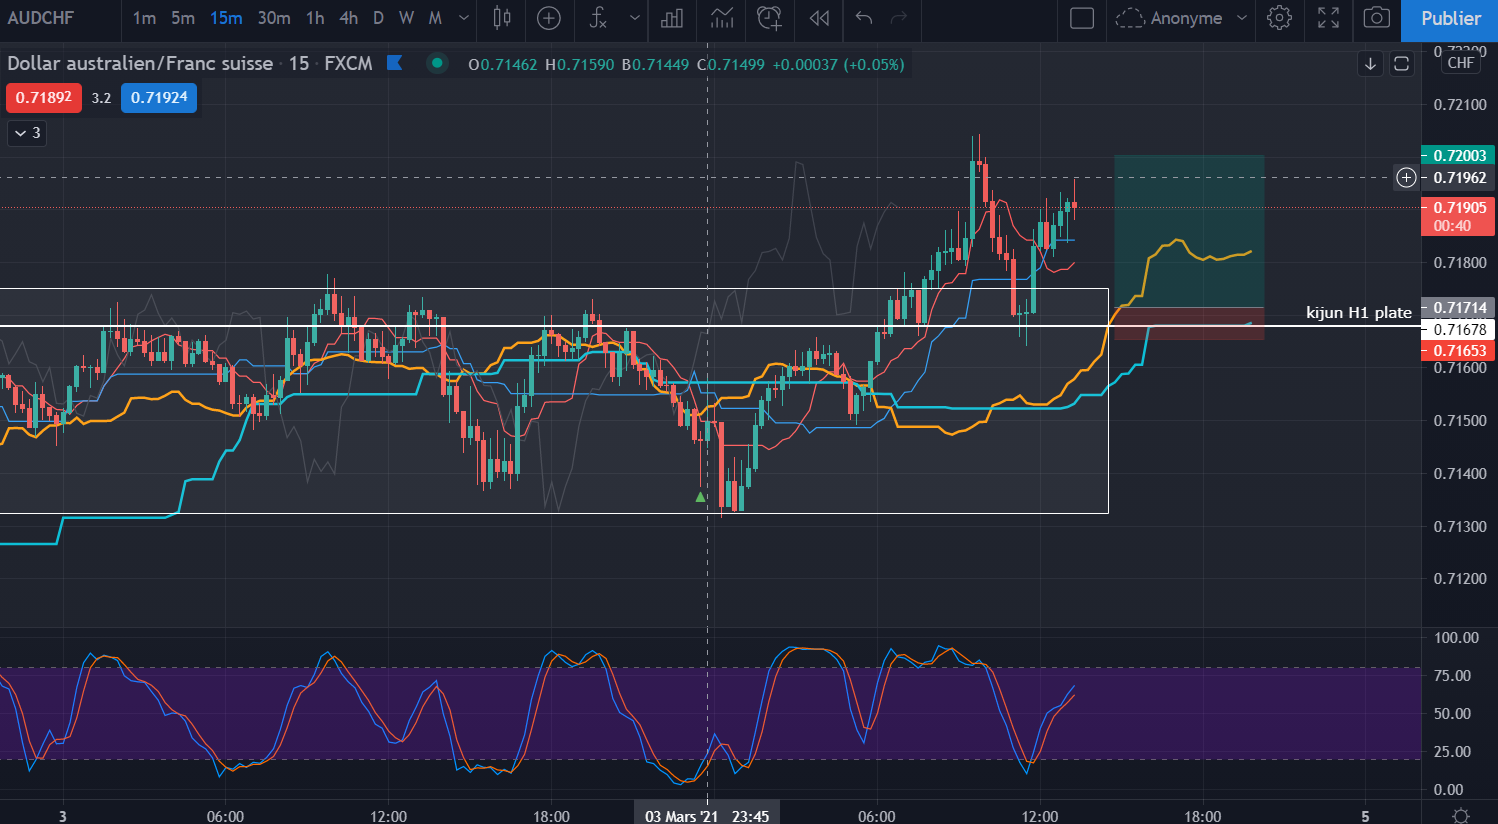
Task: Start Bar Replay with the rewind icon
Action: click(819, 18)
